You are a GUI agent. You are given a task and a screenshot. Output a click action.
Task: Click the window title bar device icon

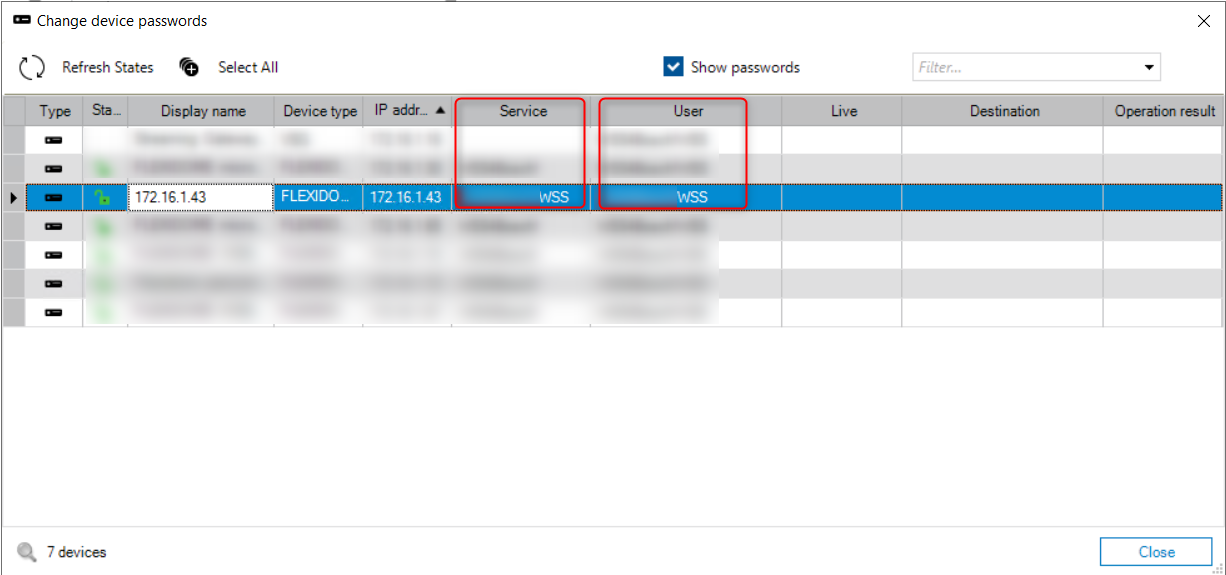tap(21, 20)
